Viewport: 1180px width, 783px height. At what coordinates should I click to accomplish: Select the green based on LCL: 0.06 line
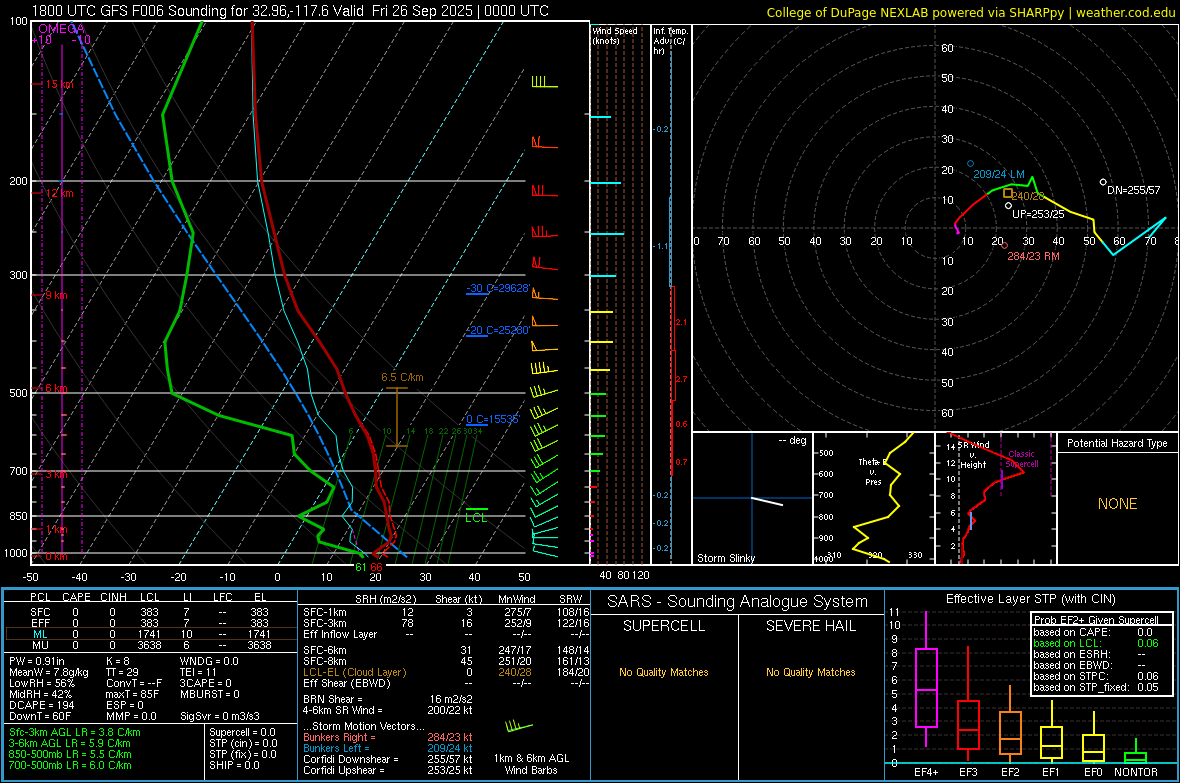point(1096,643)
